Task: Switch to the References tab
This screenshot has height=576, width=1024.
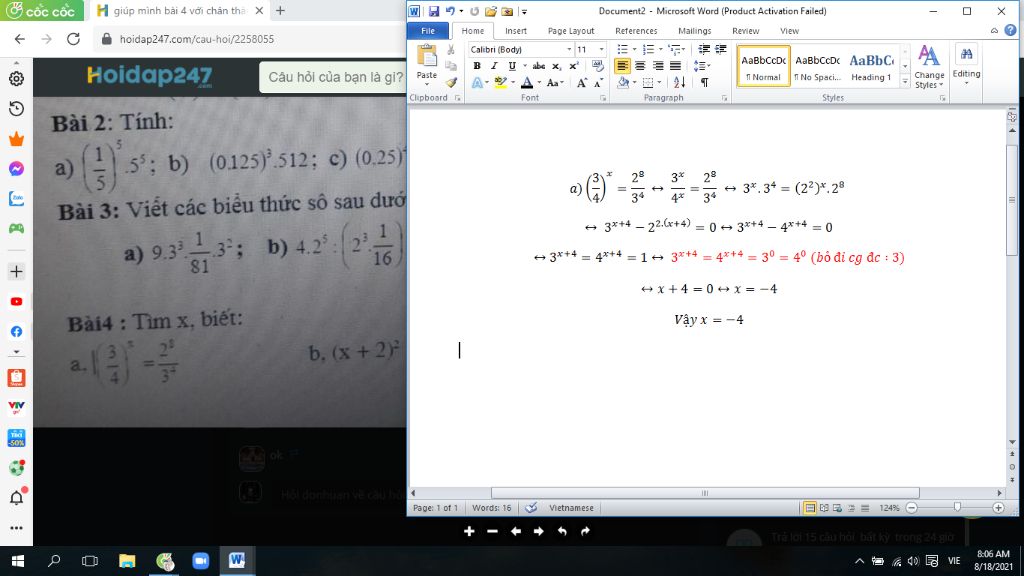Action: coord(635,31)
